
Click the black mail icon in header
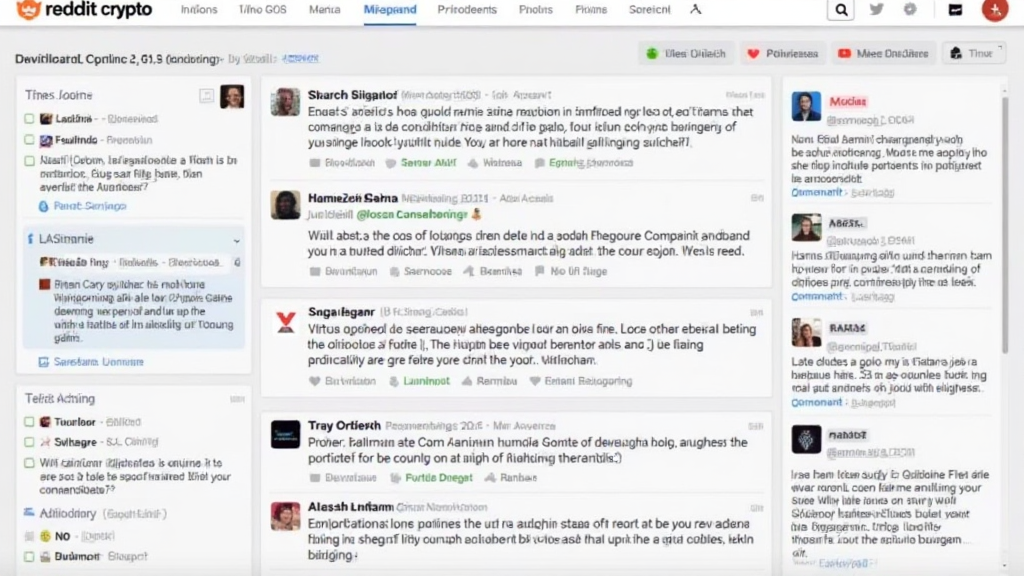coord(955,10)
